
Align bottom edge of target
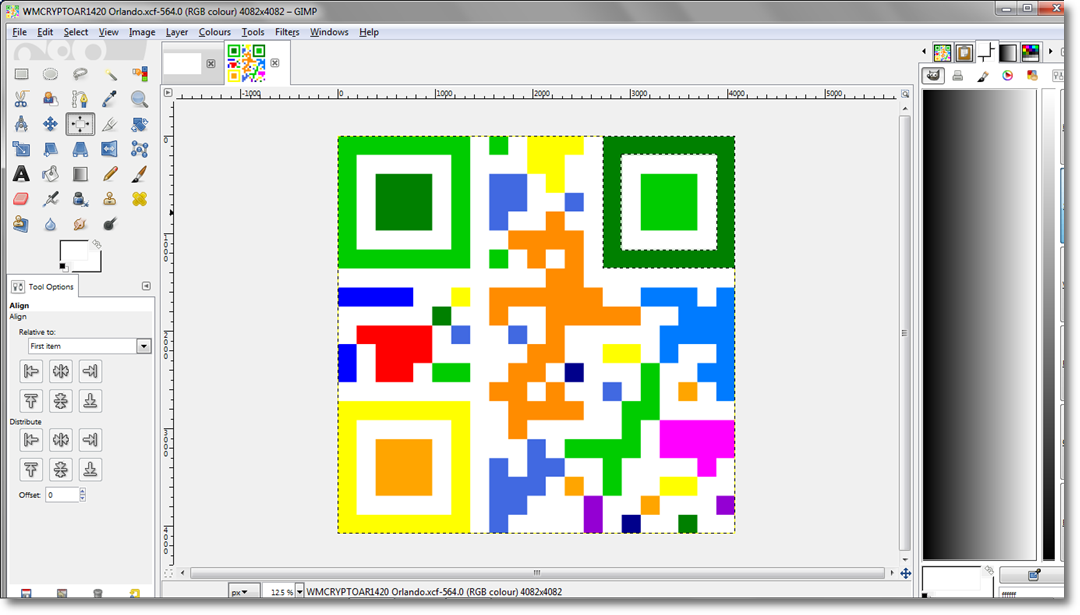[90, 401]
